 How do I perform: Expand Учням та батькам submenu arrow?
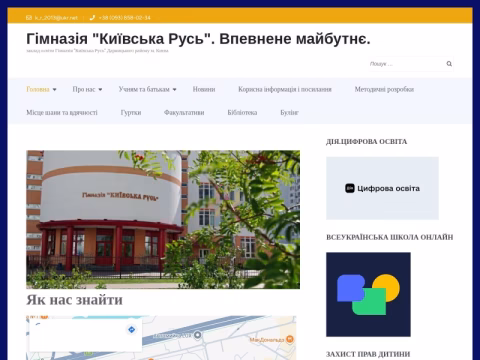[x=174, y=89]
